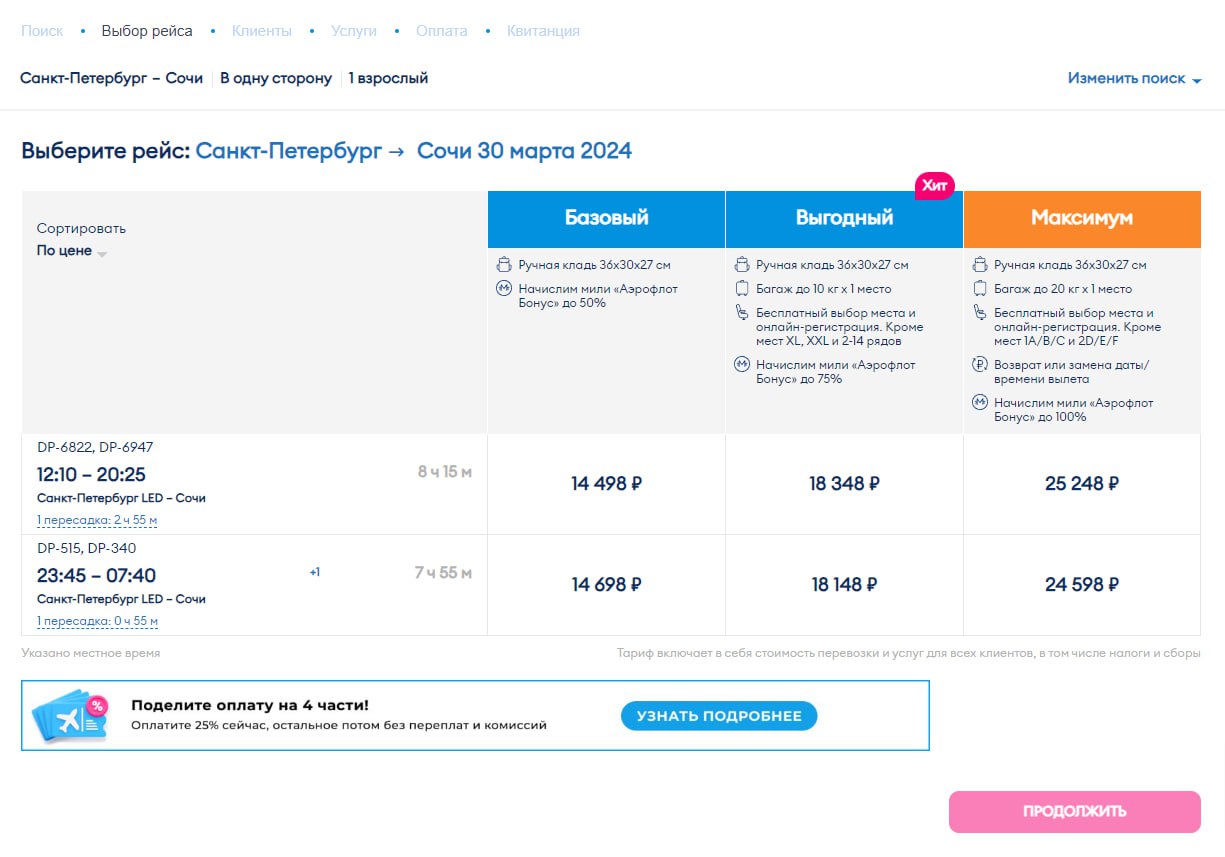Click the tickets icon in installment banner
Viewport: 1225px width, 857px height.
click(70, 716)
